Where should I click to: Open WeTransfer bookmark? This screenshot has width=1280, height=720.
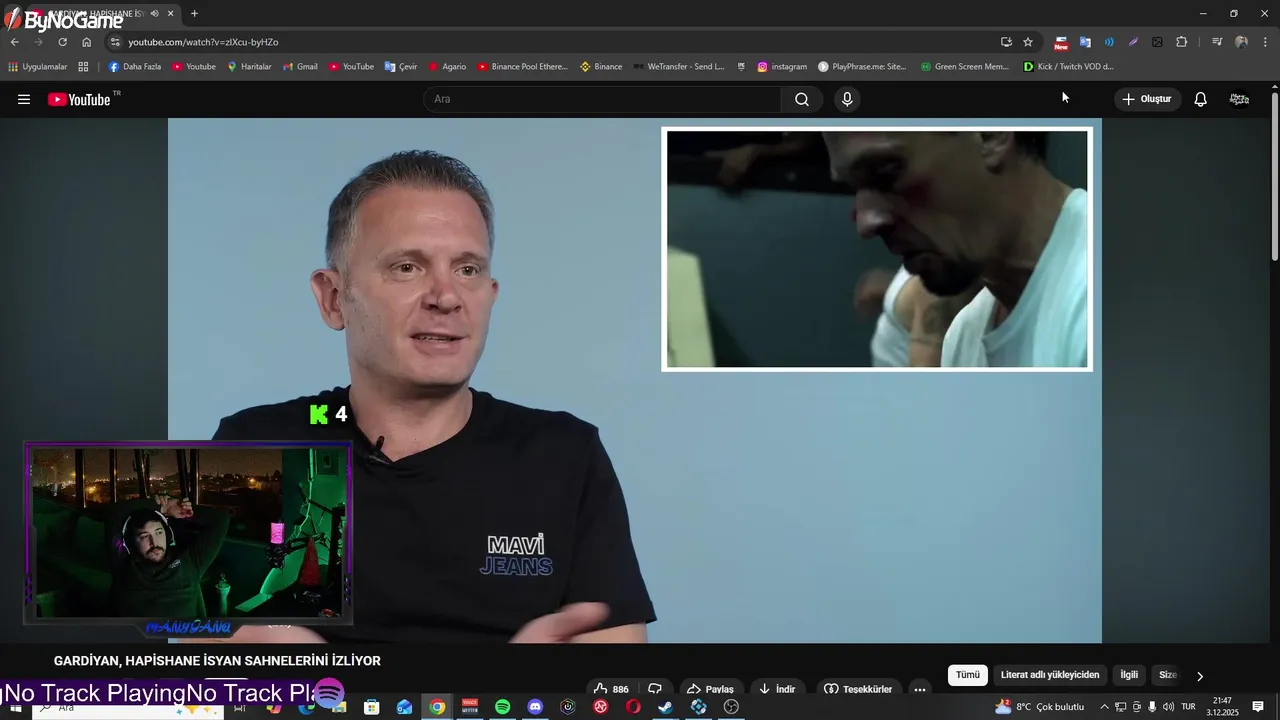click(678, 67)
